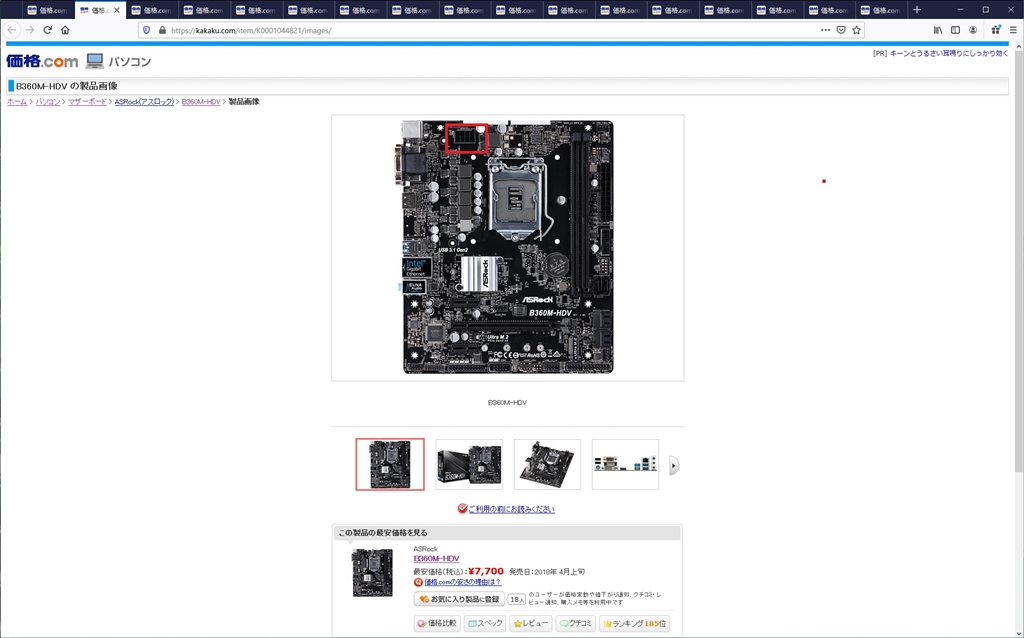This screenshot has width=1024, height=638.
Task: Show site security info via padlock icon
Action: (x=162, y=30)
